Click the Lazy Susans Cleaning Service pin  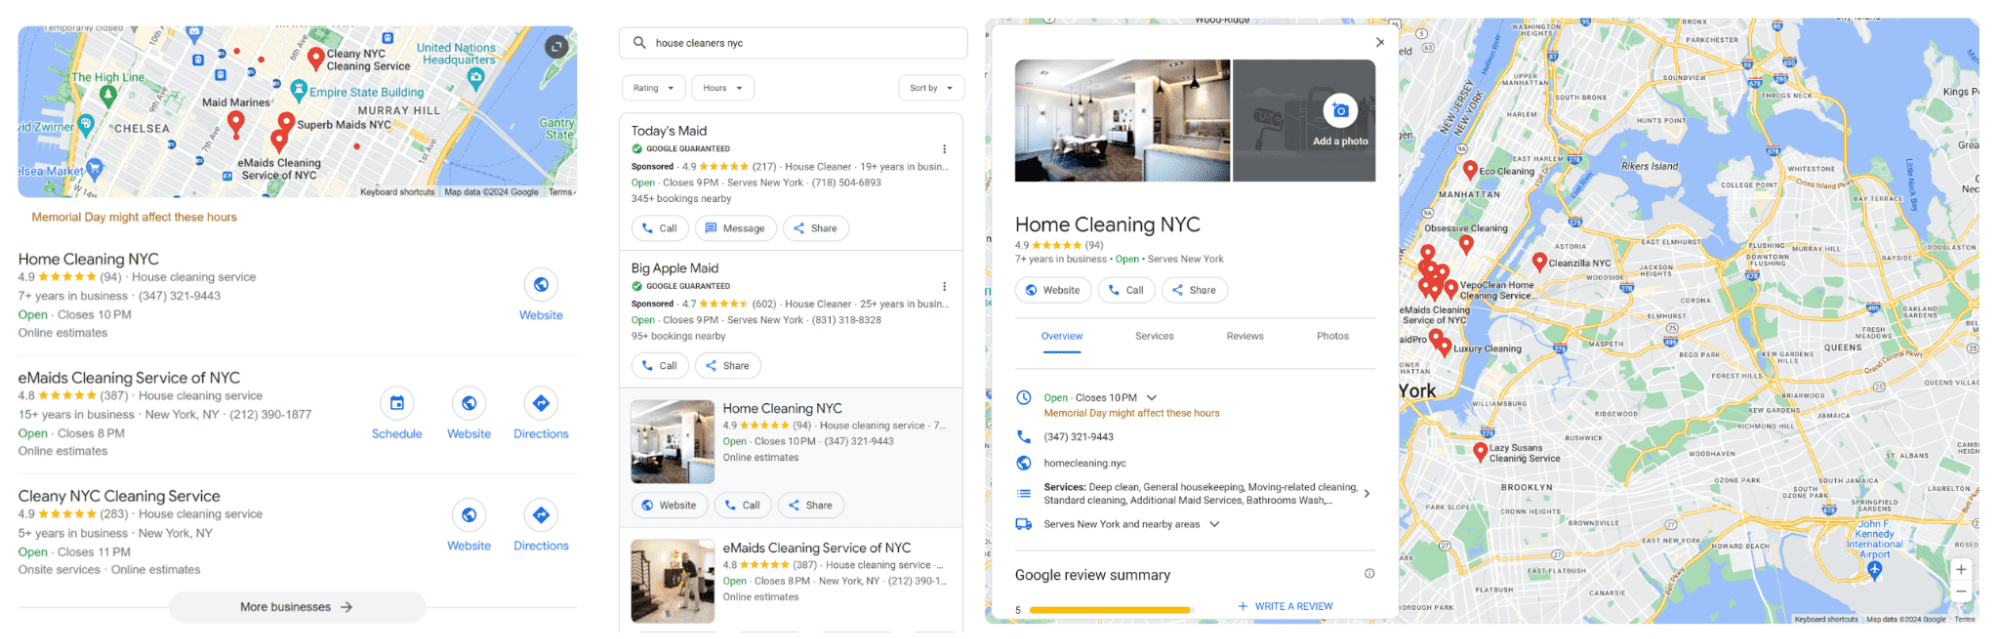1480,452
